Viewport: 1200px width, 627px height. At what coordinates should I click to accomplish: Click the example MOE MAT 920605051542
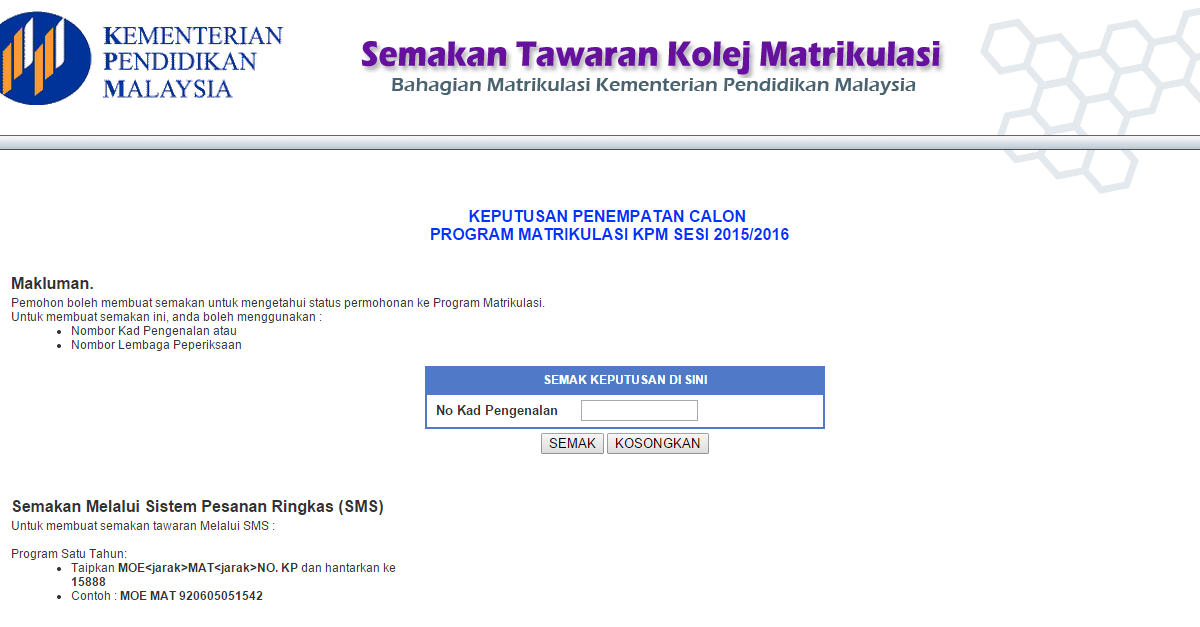pyautogui.click(x=191, y=595)
